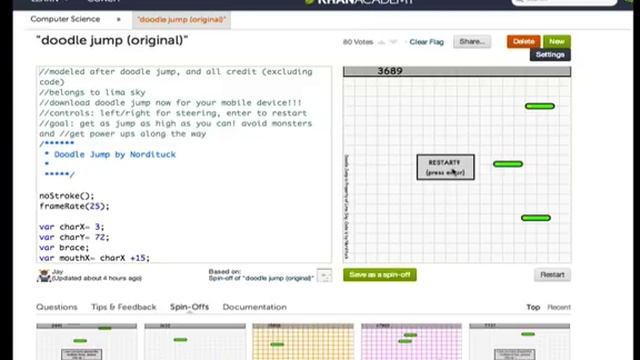Focus the search field in header
Viewport: 640px width, 360px height.
[x=564, y=2]
